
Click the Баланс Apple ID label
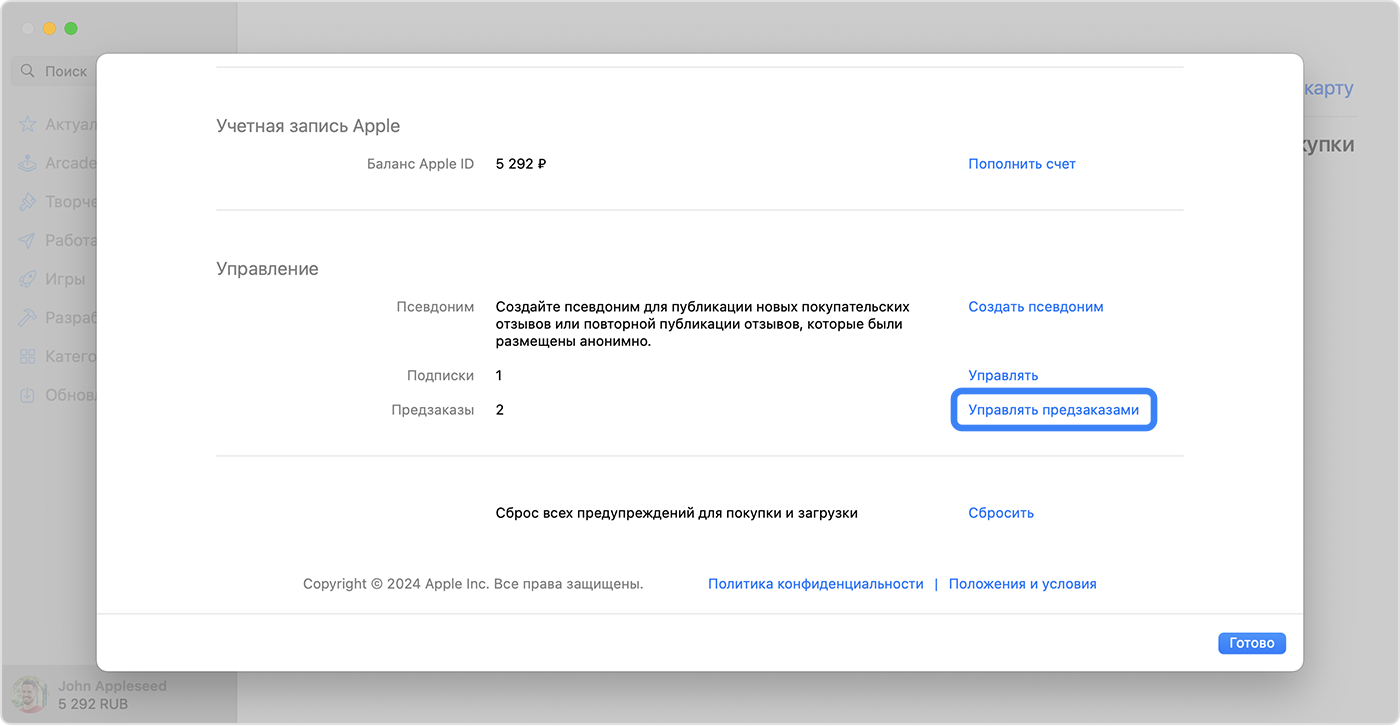(420, 164)
